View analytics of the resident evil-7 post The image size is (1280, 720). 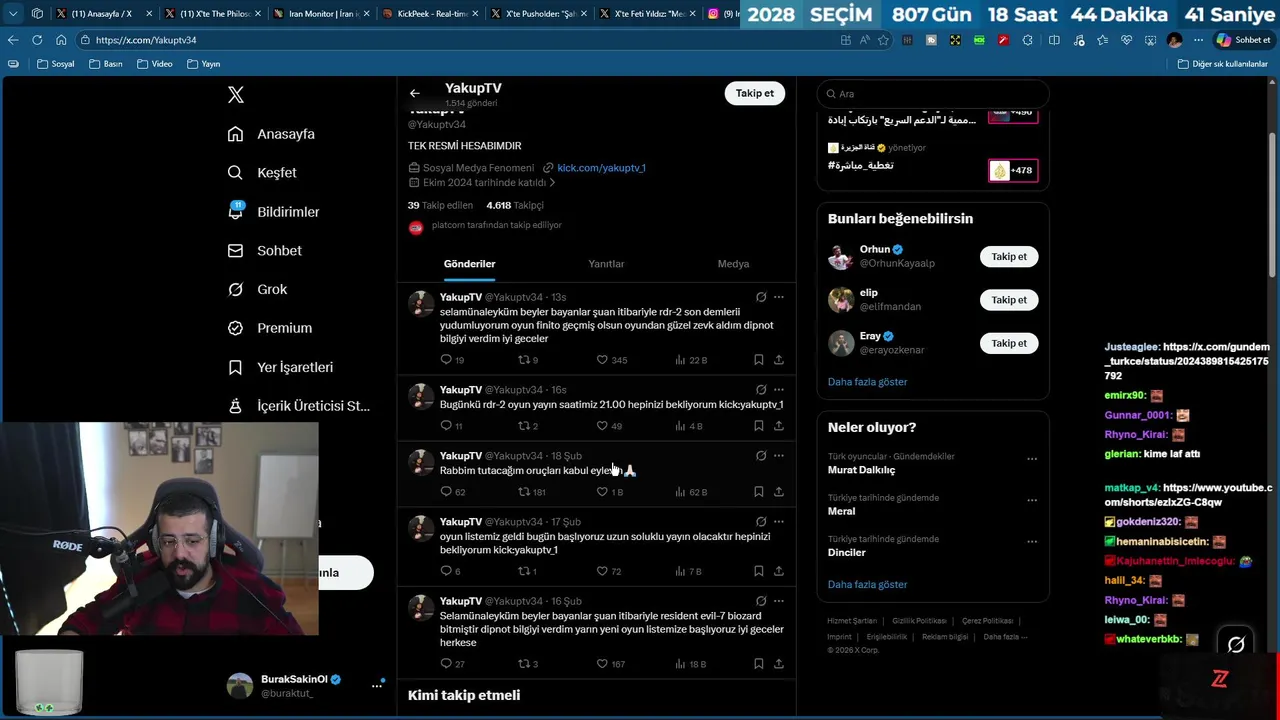pos(691,664)
